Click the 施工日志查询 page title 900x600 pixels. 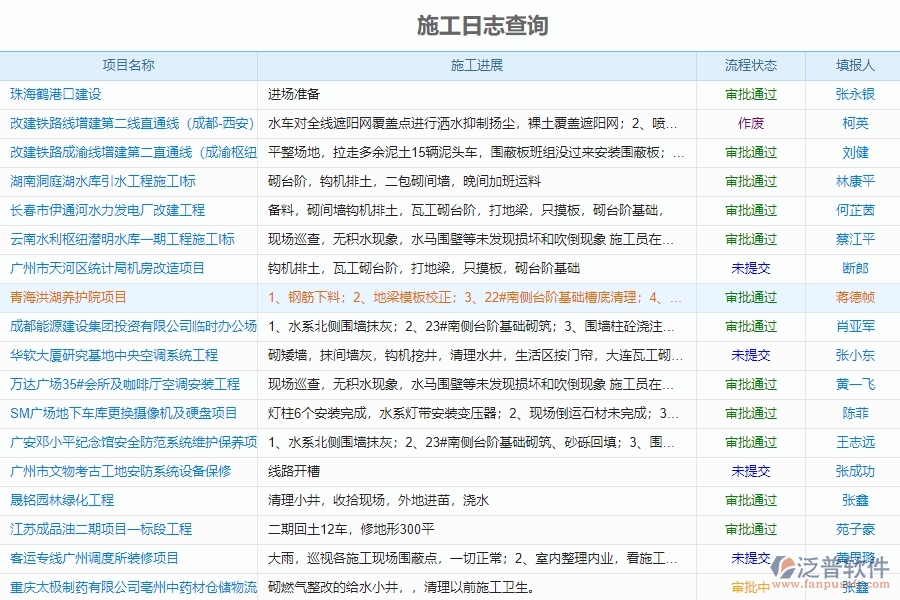(485, 25)
